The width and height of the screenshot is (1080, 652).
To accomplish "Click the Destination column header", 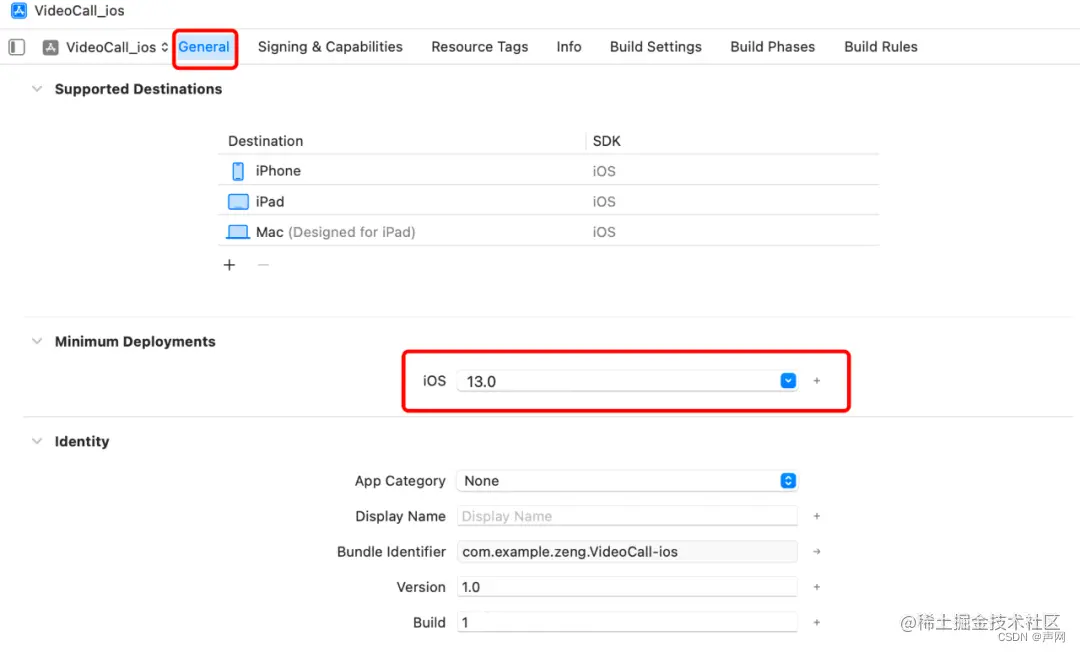I will click(266, 141).
